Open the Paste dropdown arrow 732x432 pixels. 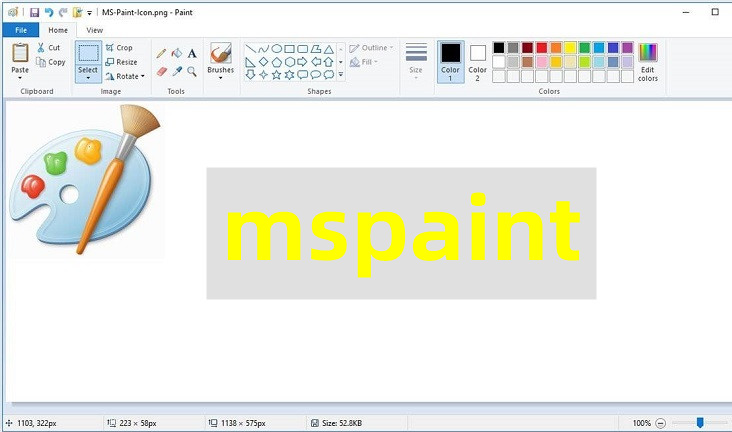coord(20,78)
